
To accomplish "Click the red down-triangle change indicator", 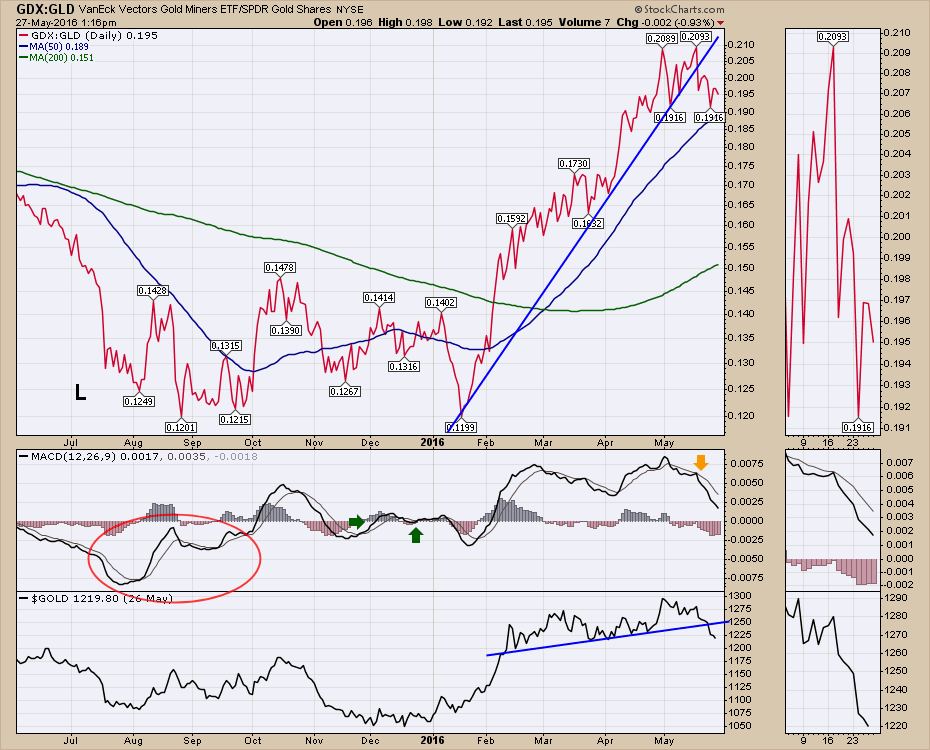I will tap(721, 23).
